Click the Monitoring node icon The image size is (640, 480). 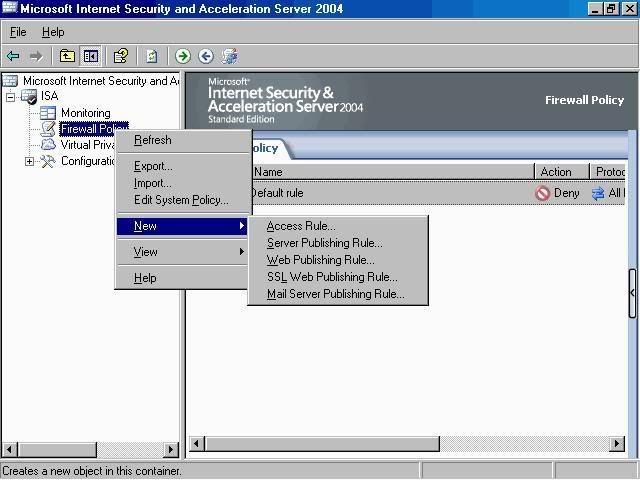pos(48,113)
